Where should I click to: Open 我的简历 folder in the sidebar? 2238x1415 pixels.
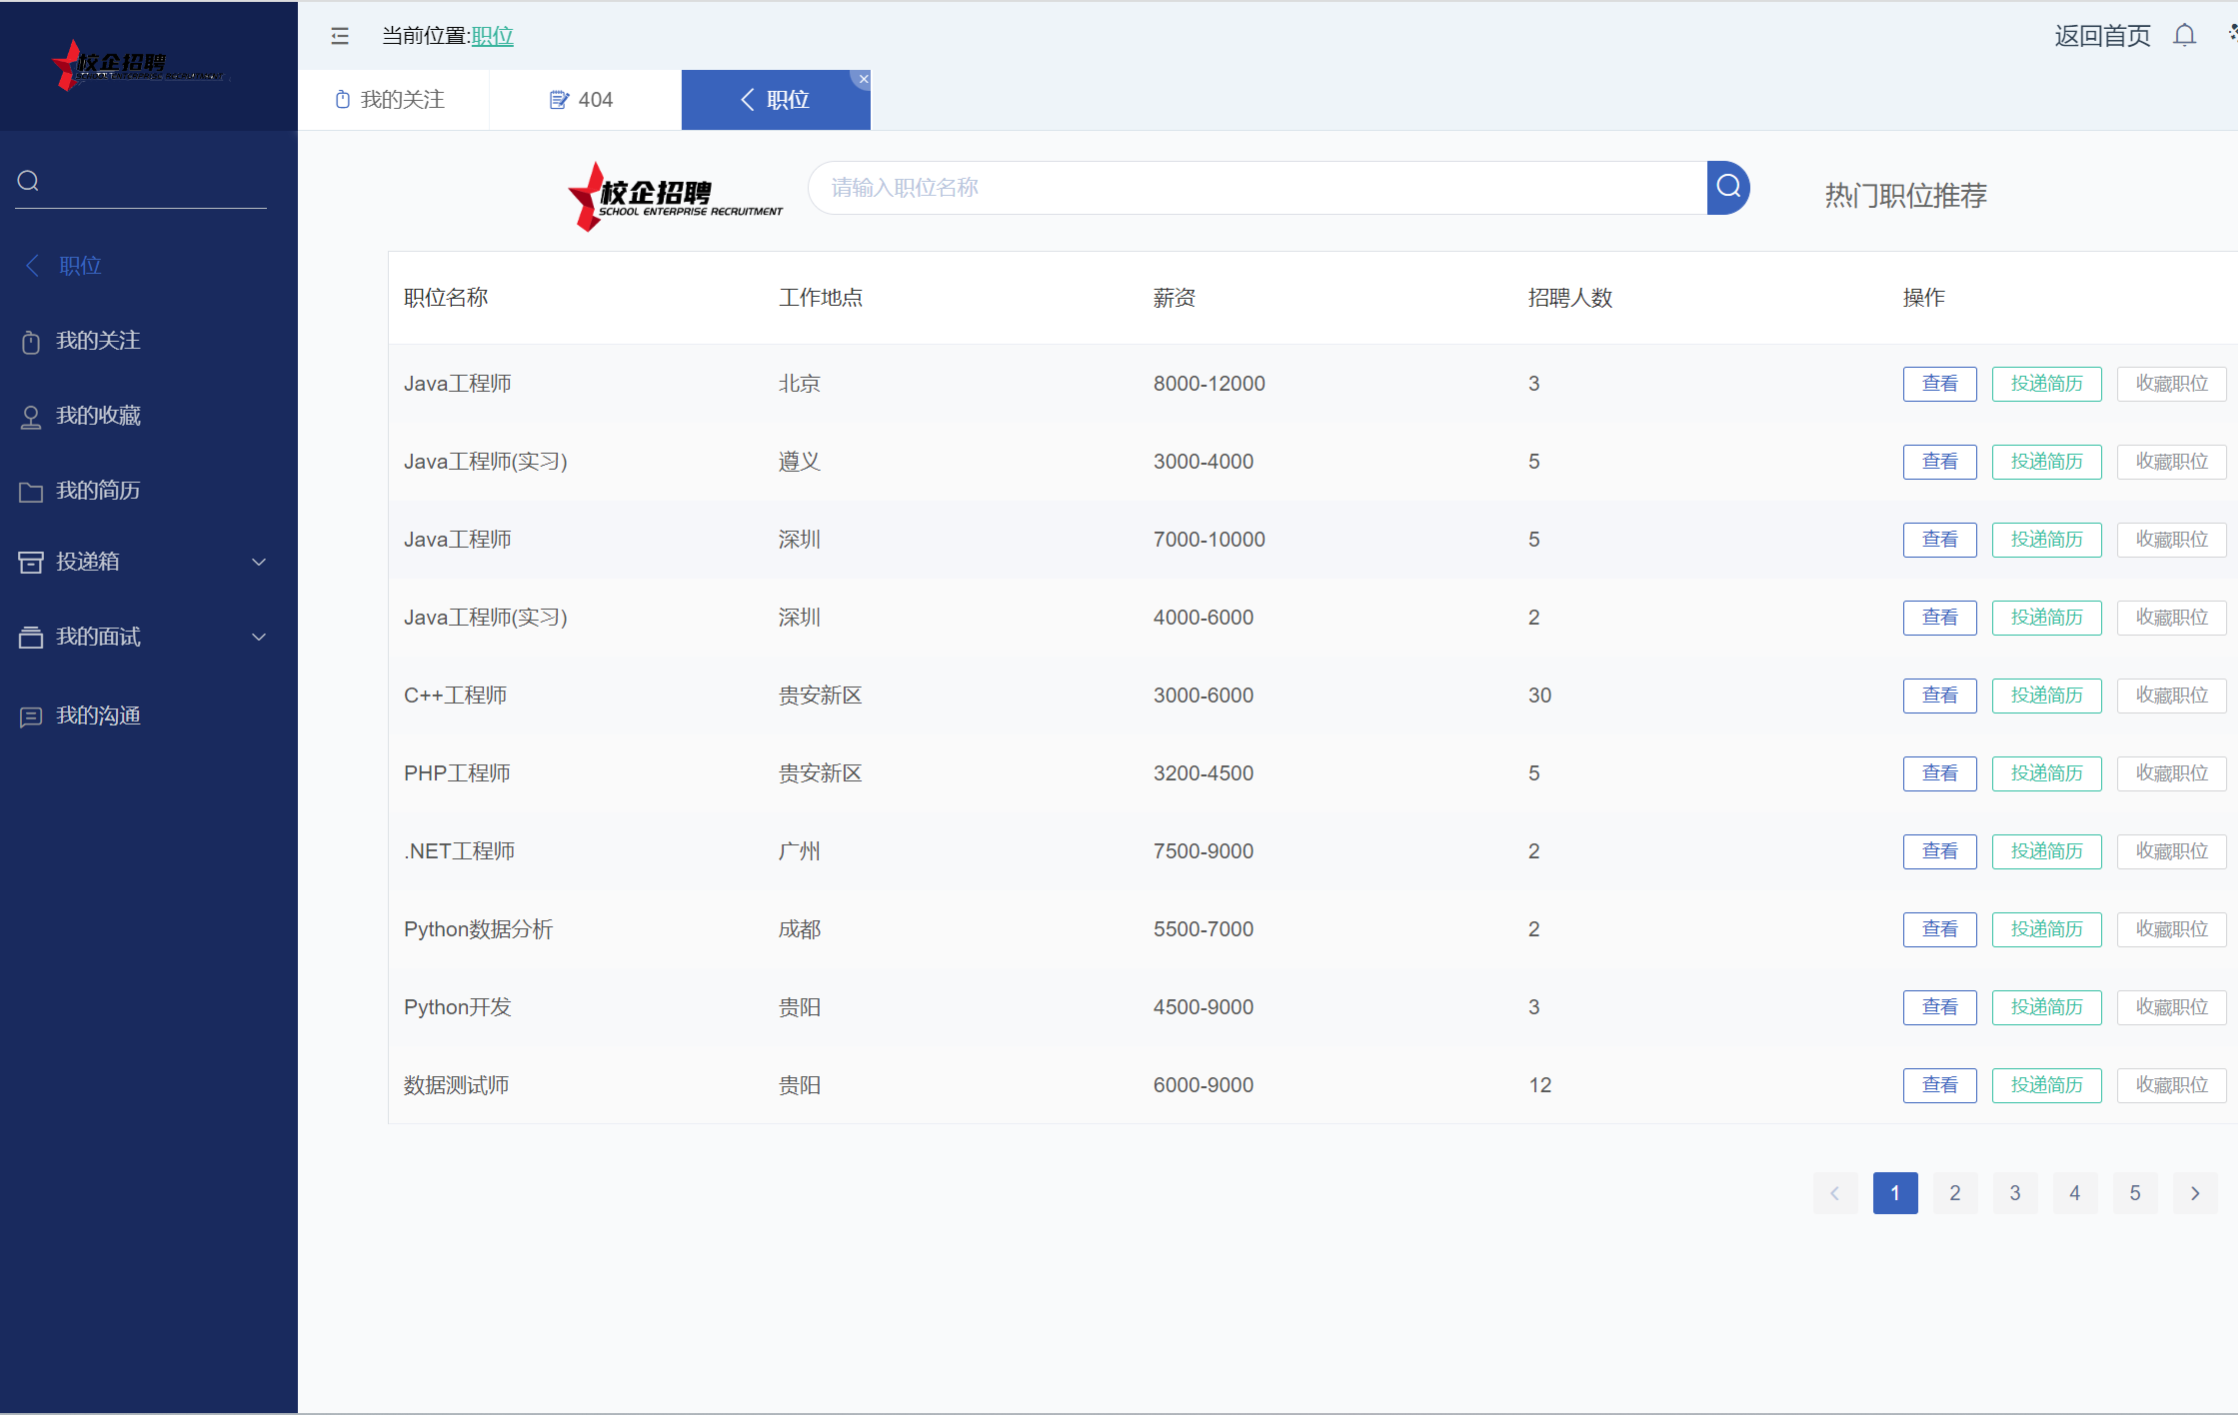(98, 491)
